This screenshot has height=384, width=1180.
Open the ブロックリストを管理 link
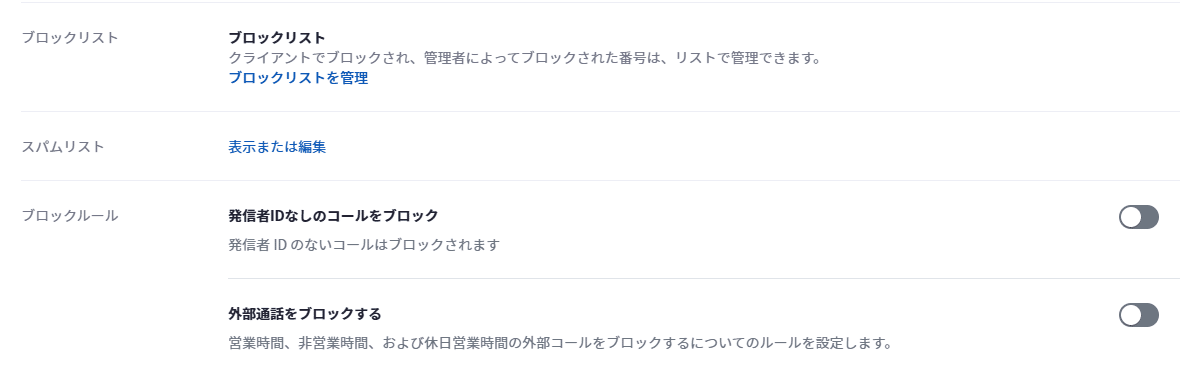click(x=298, y=78)
